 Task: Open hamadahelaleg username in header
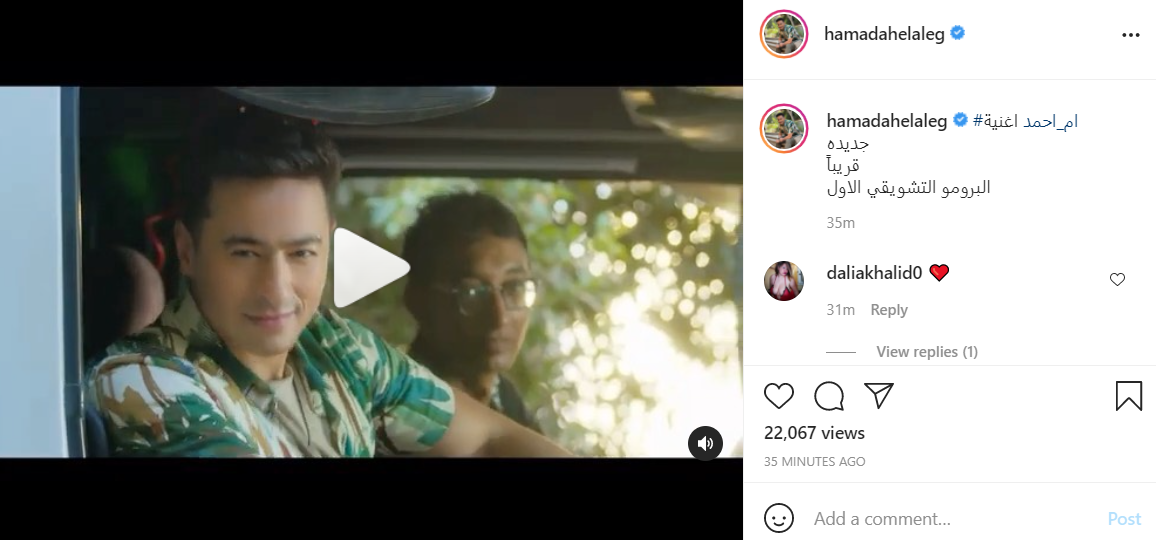coord(884,34)
